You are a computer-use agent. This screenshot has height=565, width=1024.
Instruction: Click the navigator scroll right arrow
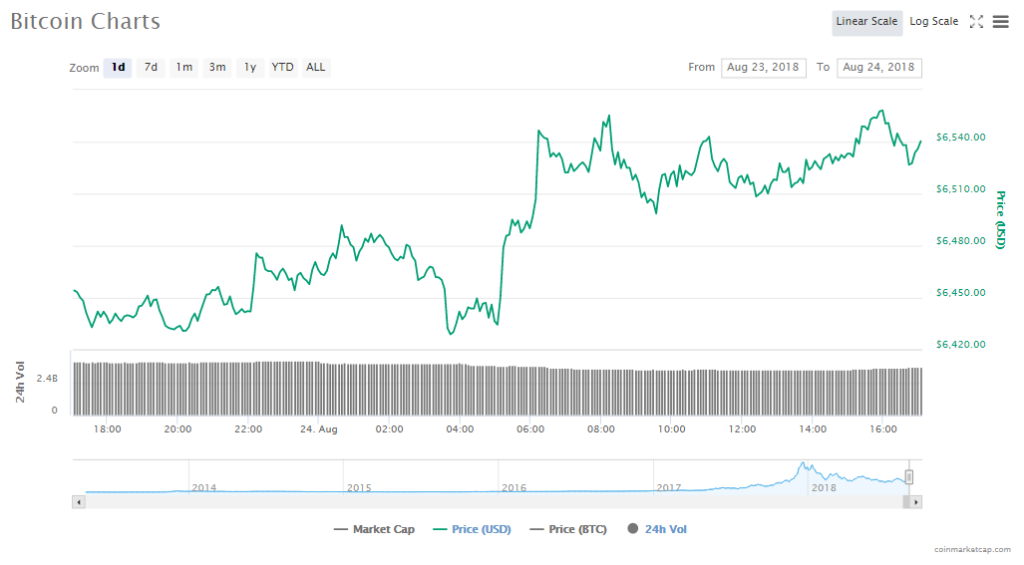point(916,501)
